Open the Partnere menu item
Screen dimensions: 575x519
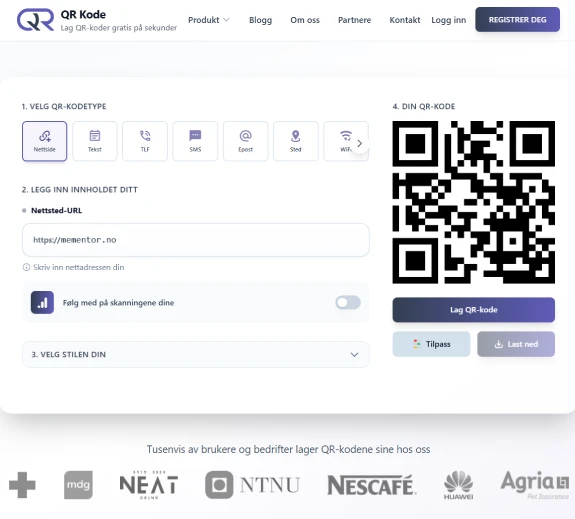(354, 20)
